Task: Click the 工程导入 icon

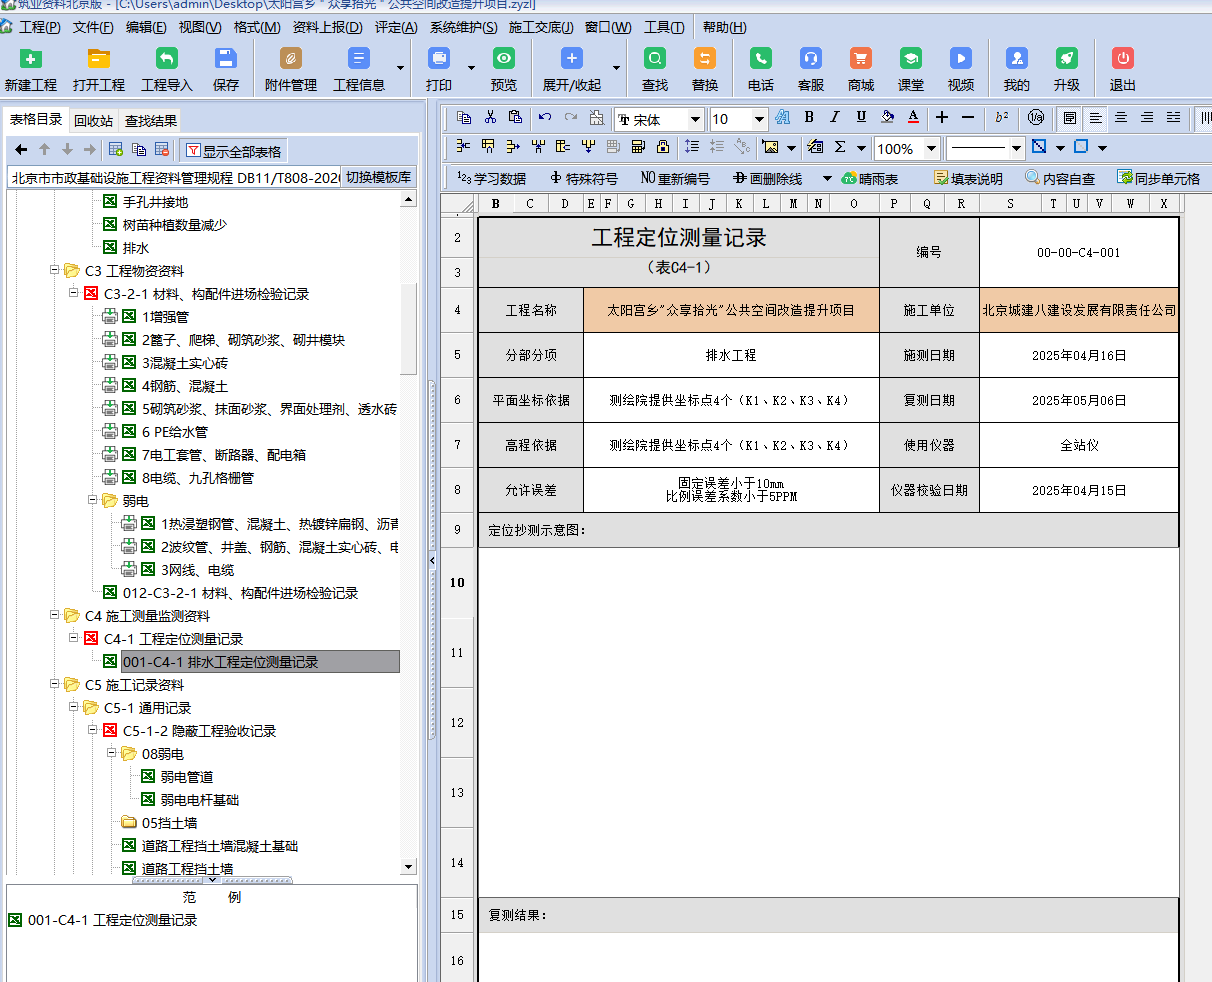Action: pos(166,58)
